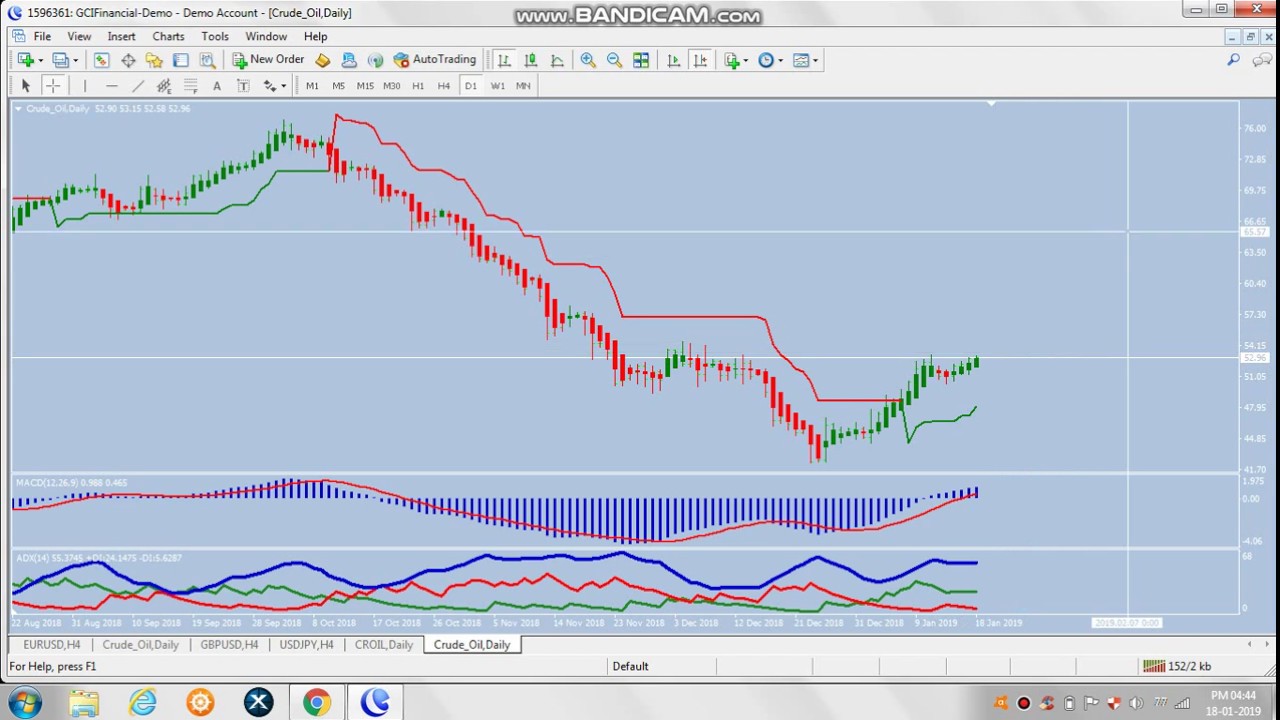
Task: Collapse the Crude_Oil,Daily chart title arrow
Action: [x=18, y=108]
